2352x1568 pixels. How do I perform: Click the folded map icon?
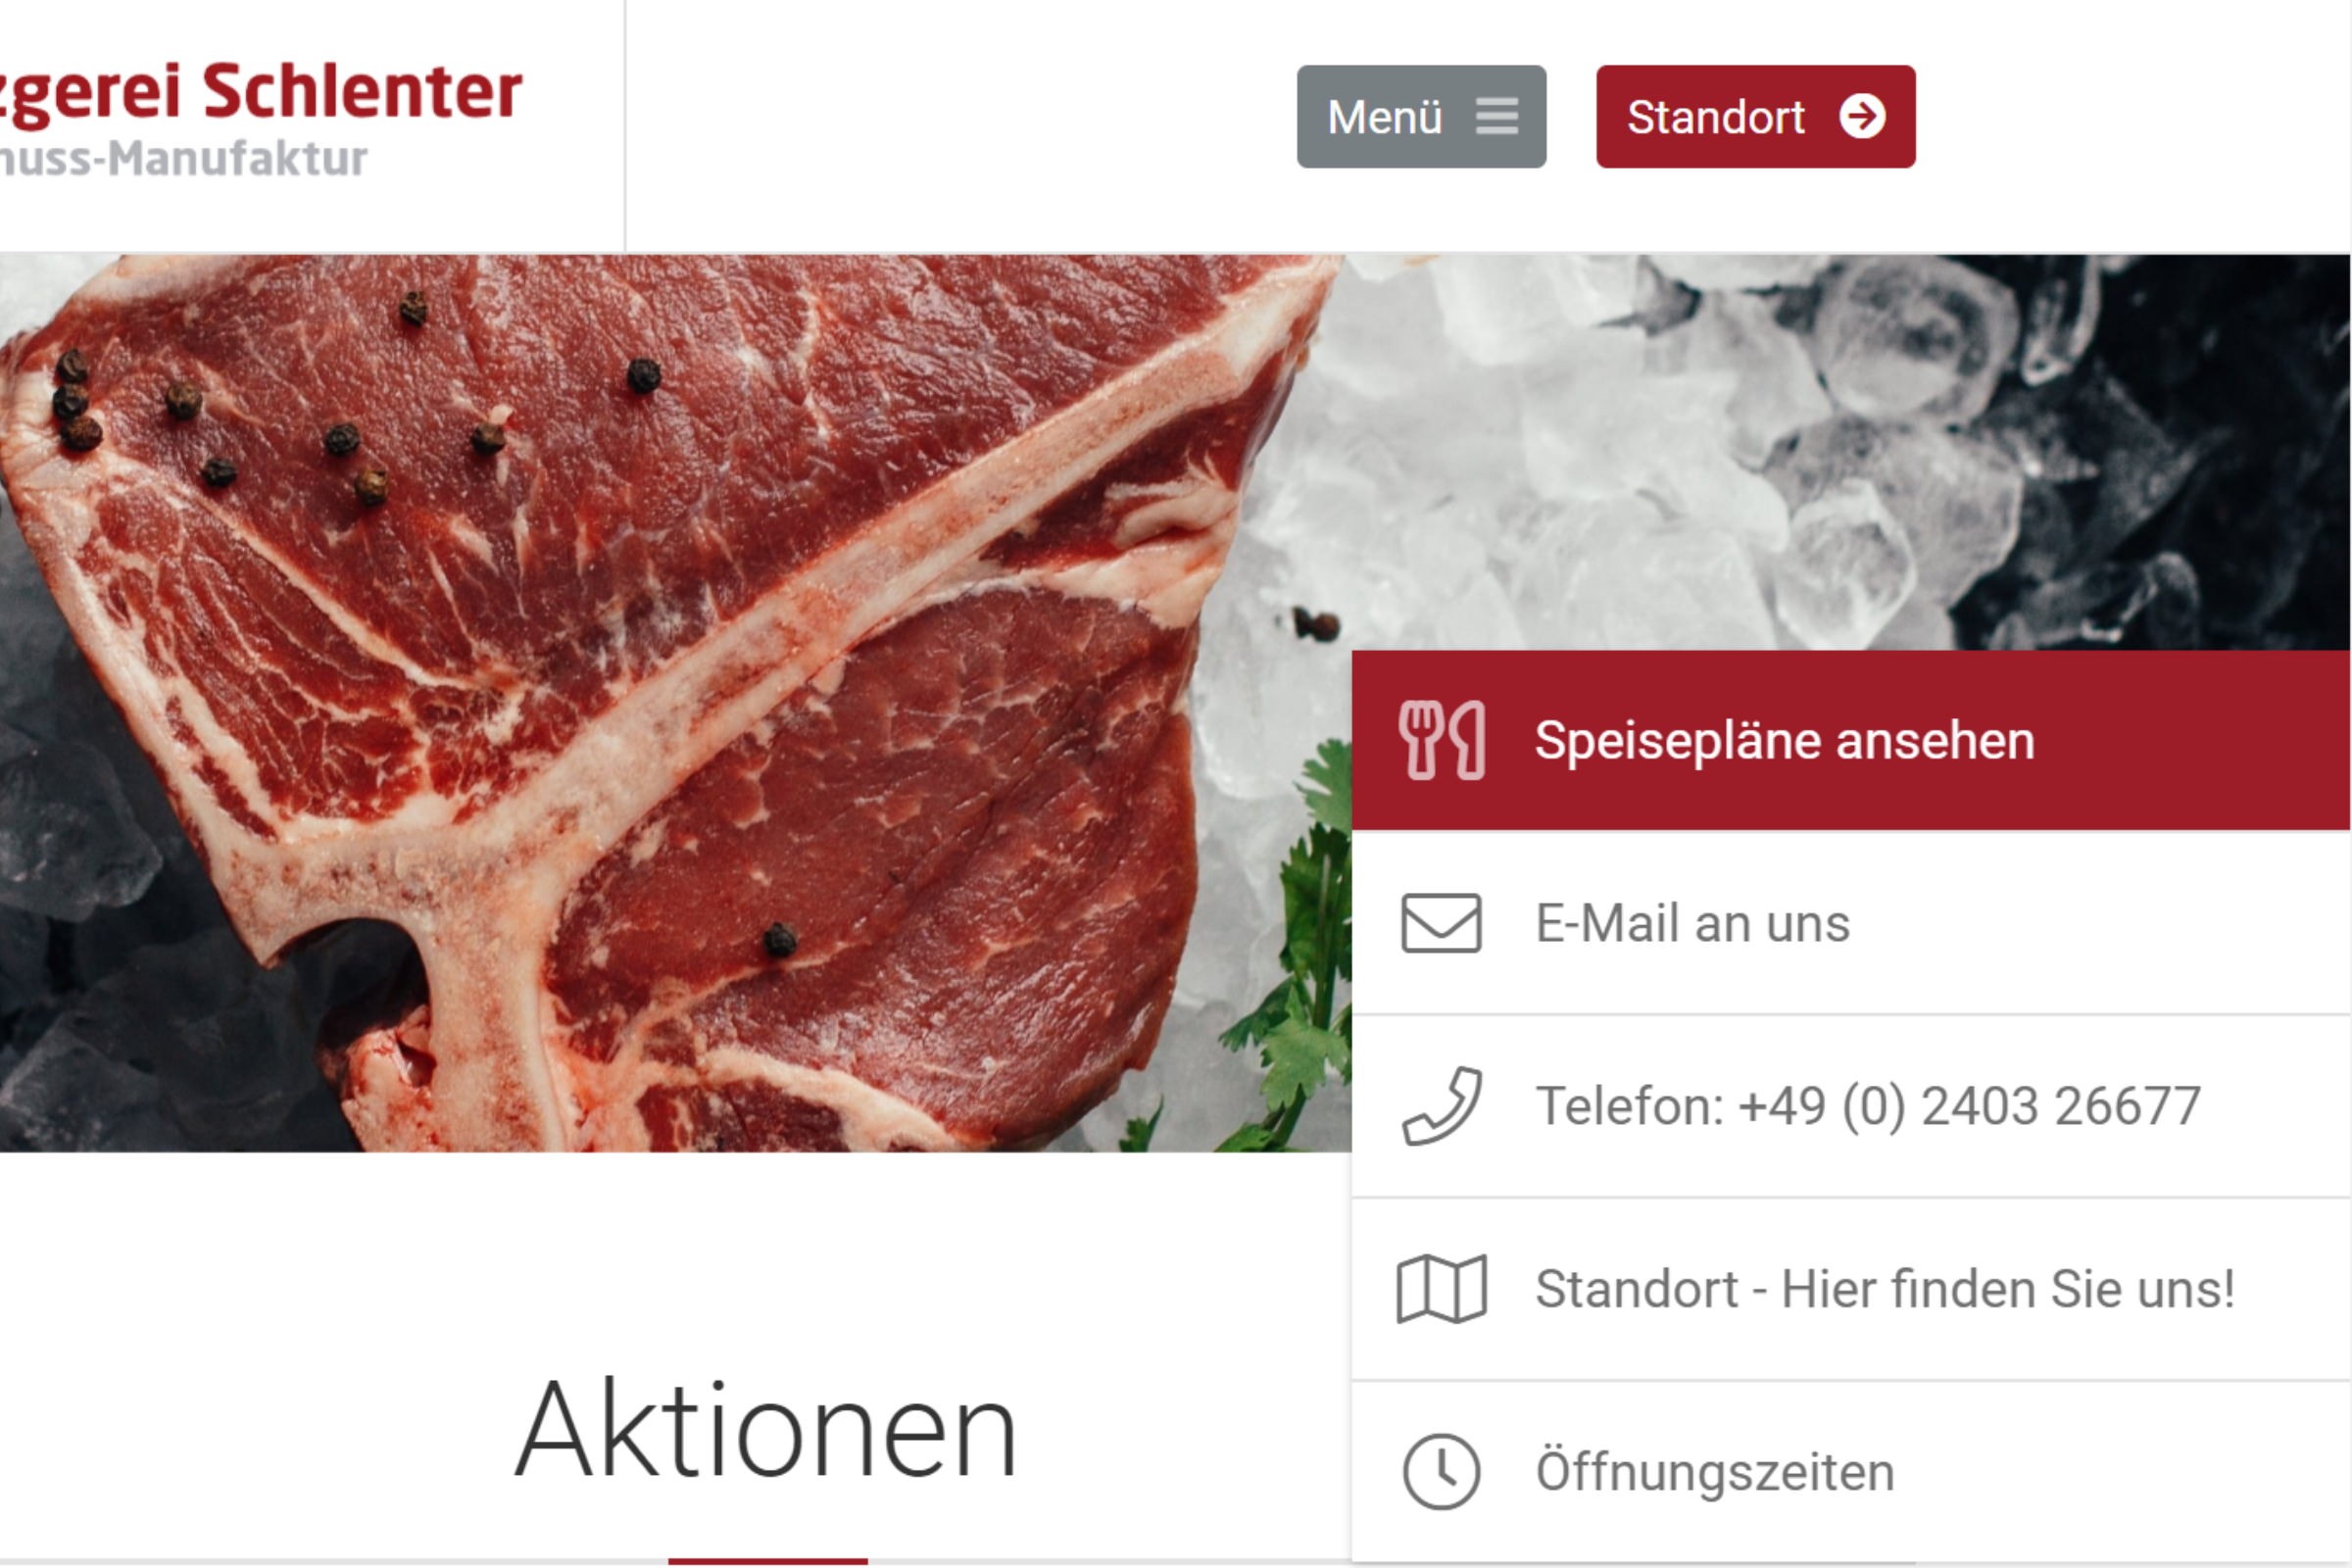tap(1440, 1288)
